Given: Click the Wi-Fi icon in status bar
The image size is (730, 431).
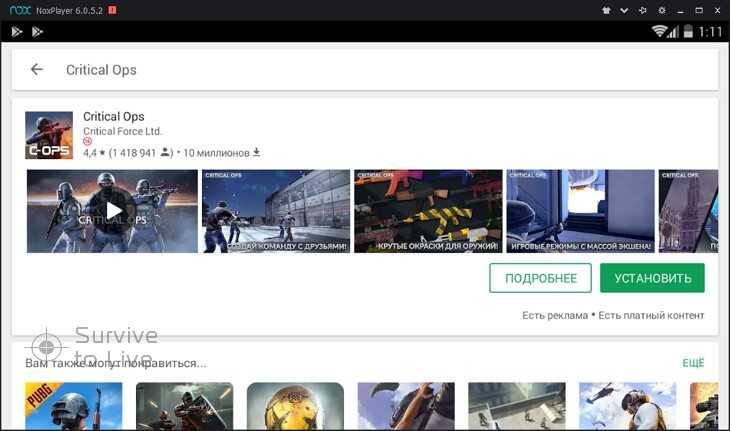Looking at the screenshot, I should [660, 31].
